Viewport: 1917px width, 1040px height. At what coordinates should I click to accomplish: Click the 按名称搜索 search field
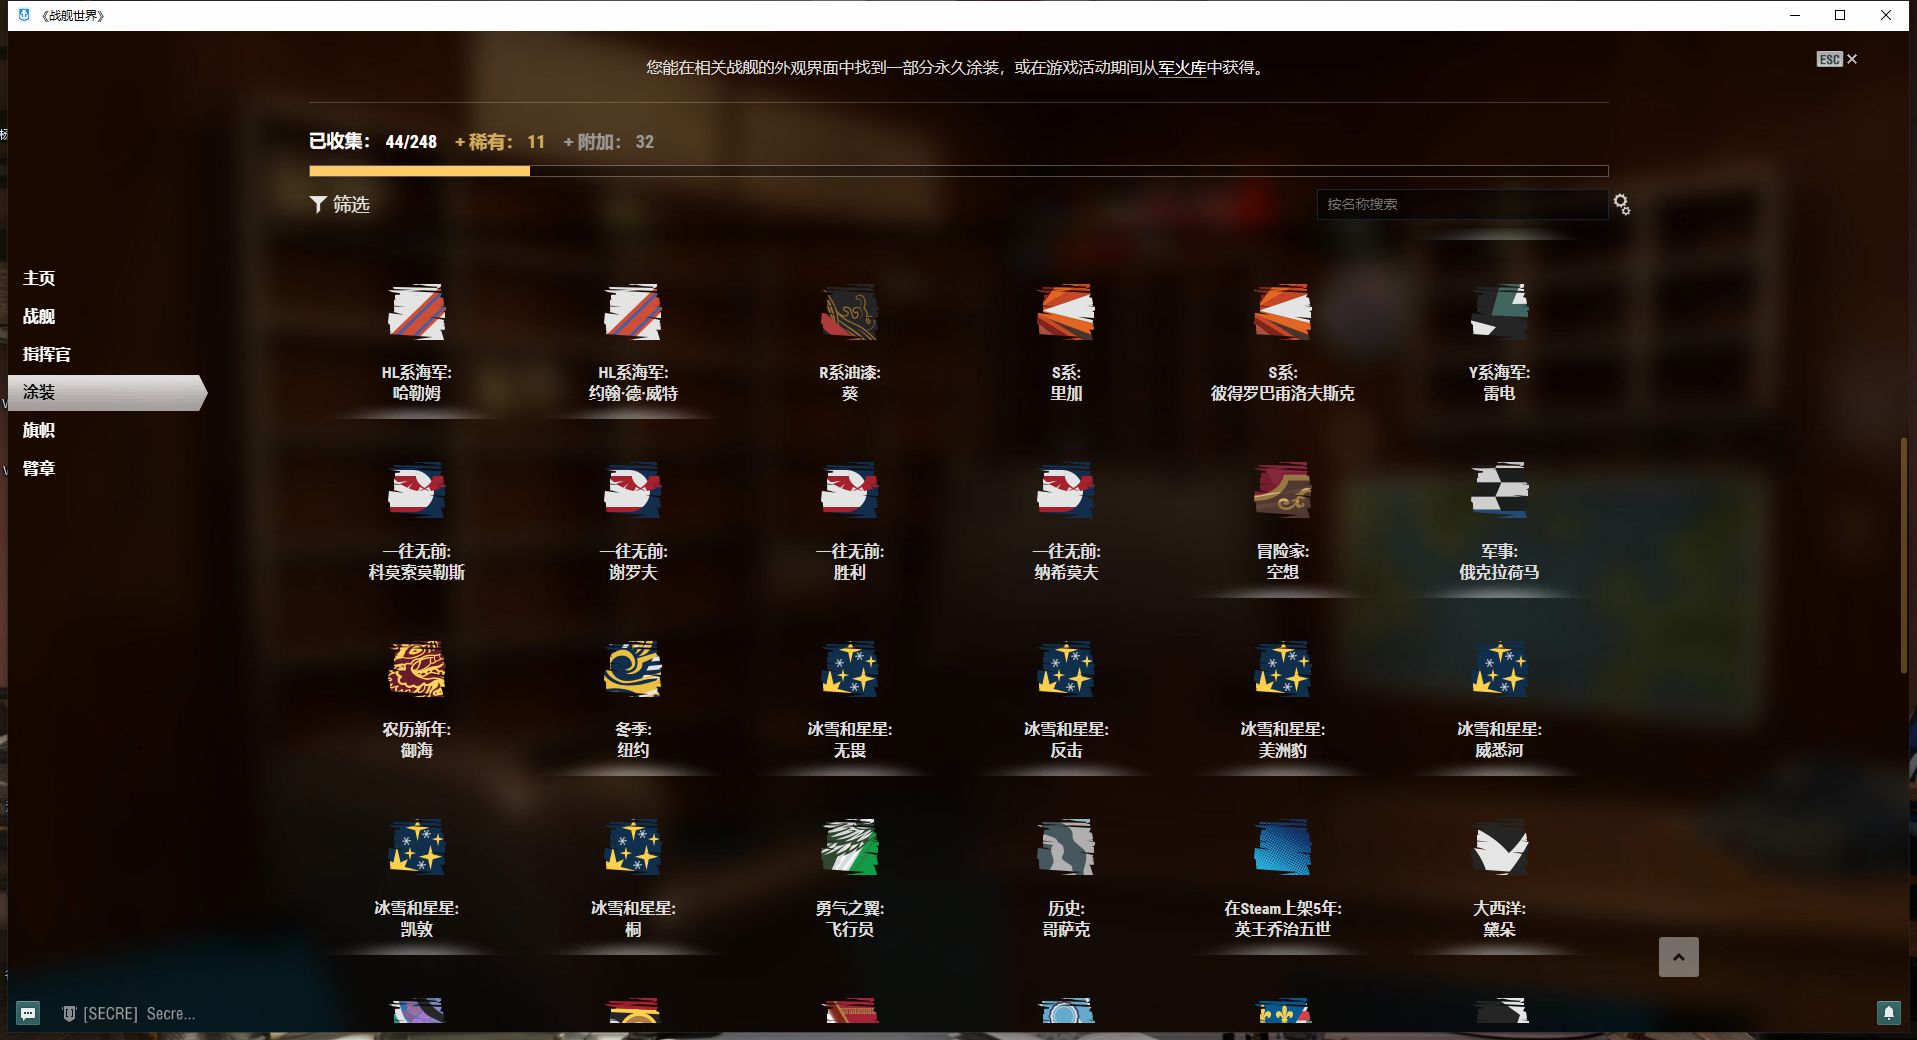(x=1460, y=204)
